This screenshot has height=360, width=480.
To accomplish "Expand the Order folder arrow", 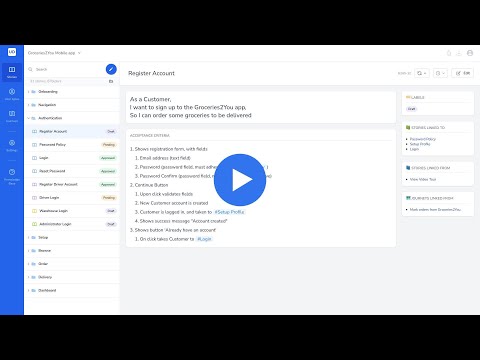I will [28, 264].
